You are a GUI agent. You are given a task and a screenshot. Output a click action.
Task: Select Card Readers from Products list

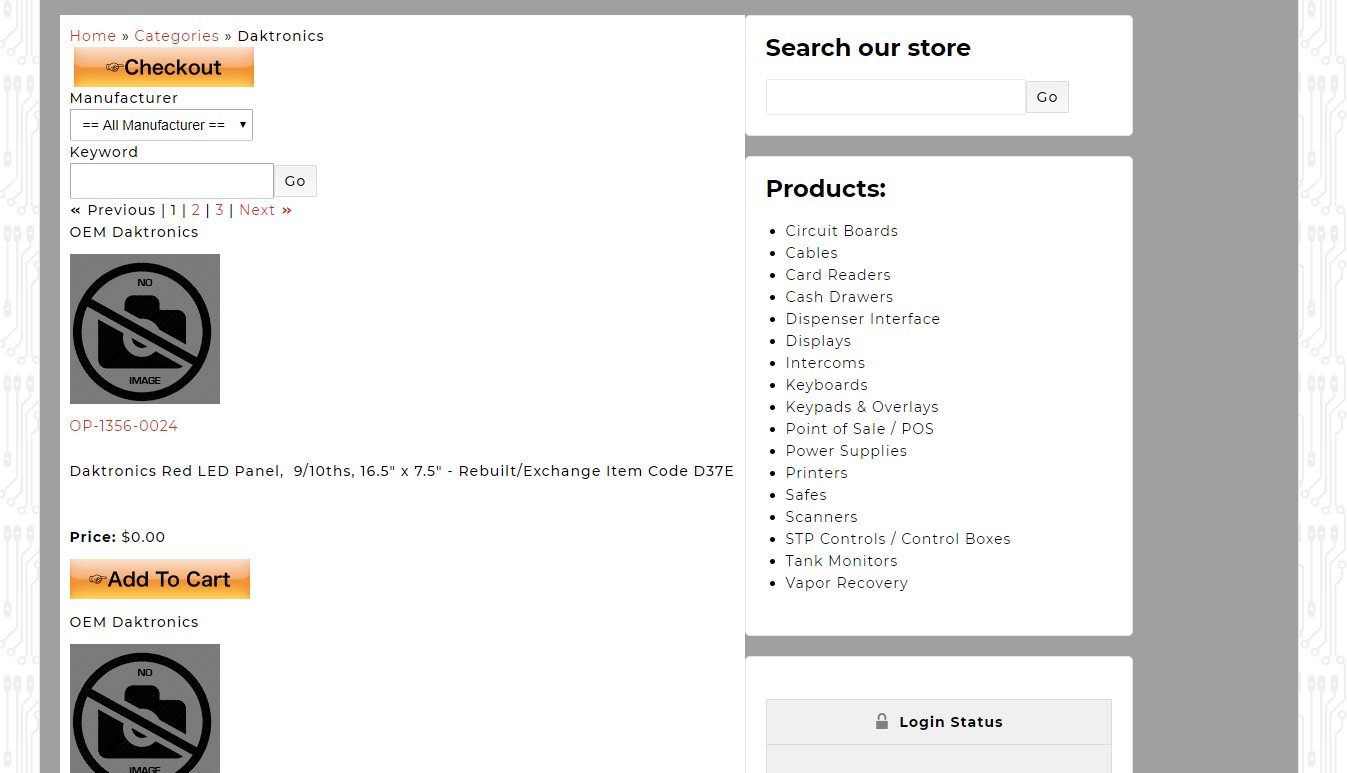[x=837, y=275]
